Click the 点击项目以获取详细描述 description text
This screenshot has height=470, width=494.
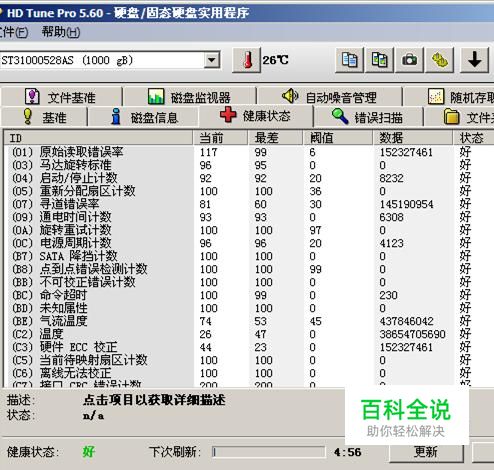coord(154,400)
